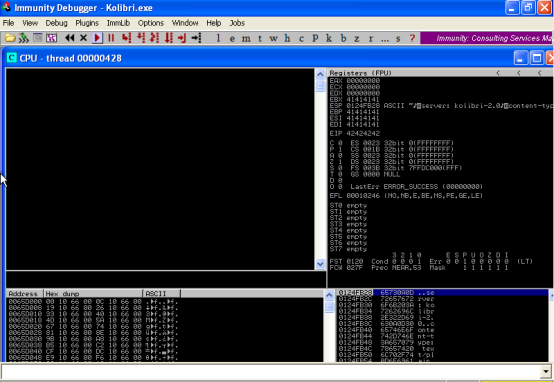Click the 'z' toolbar button
The width and height of the screenshot is (554, 382).
click(357, 38)
